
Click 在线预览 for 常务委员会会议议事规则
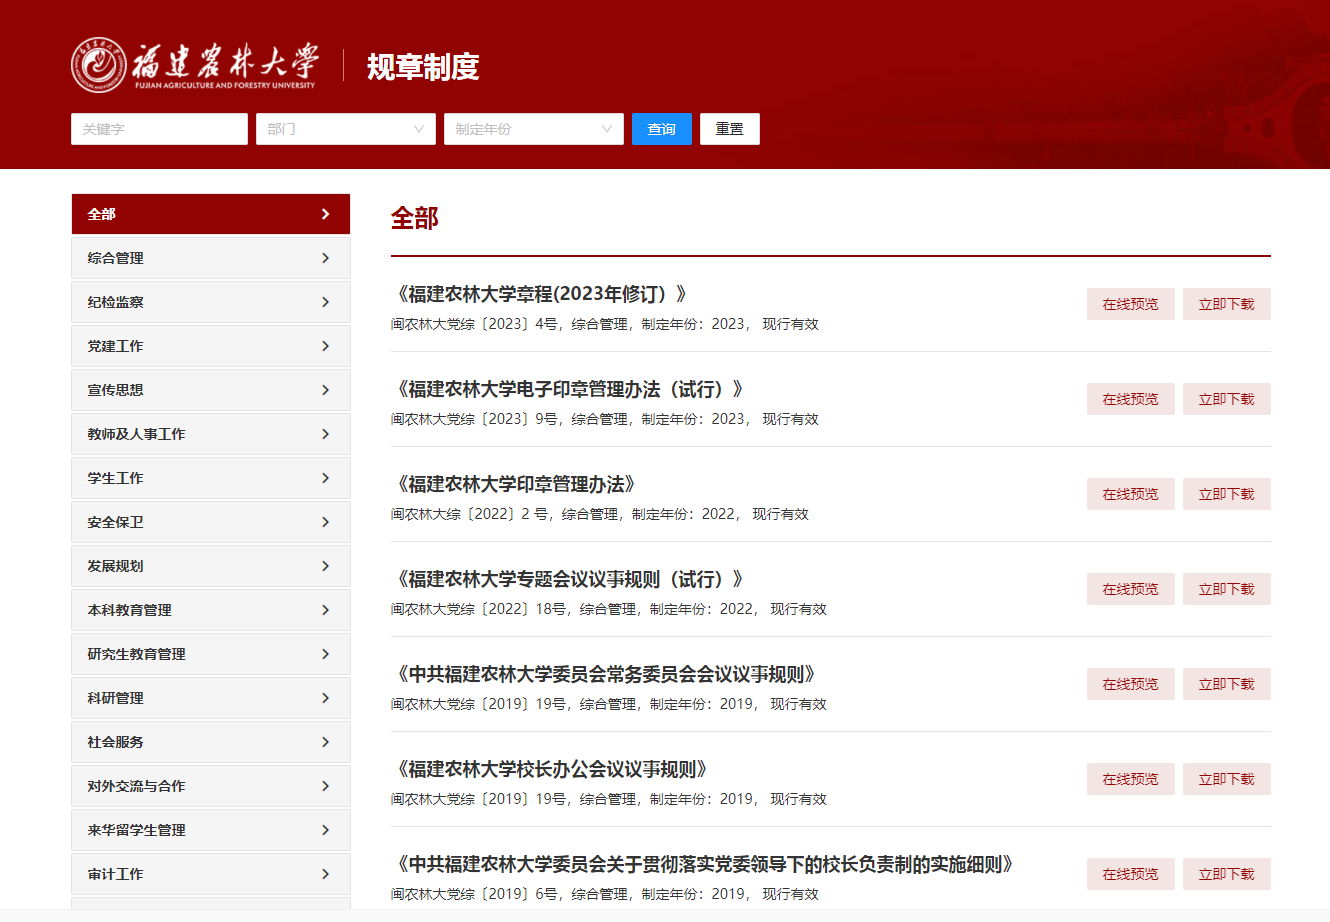[1131, 684]
